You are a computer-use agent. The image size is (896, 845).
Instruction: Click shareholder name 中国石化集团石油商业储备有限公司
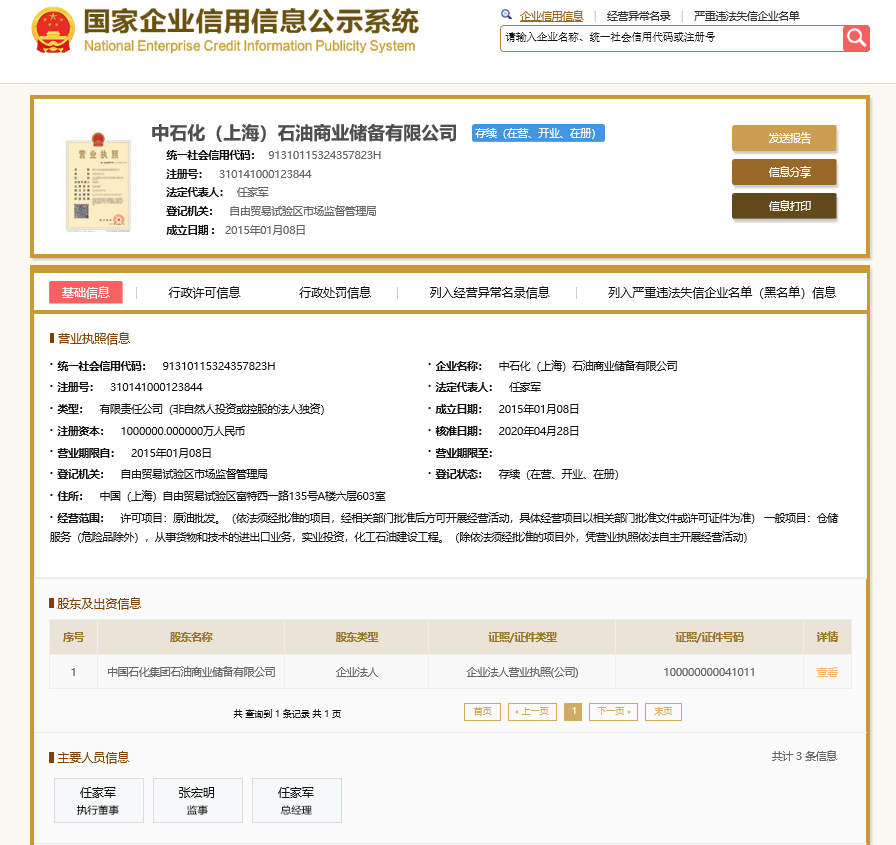(x=191, y=672)
